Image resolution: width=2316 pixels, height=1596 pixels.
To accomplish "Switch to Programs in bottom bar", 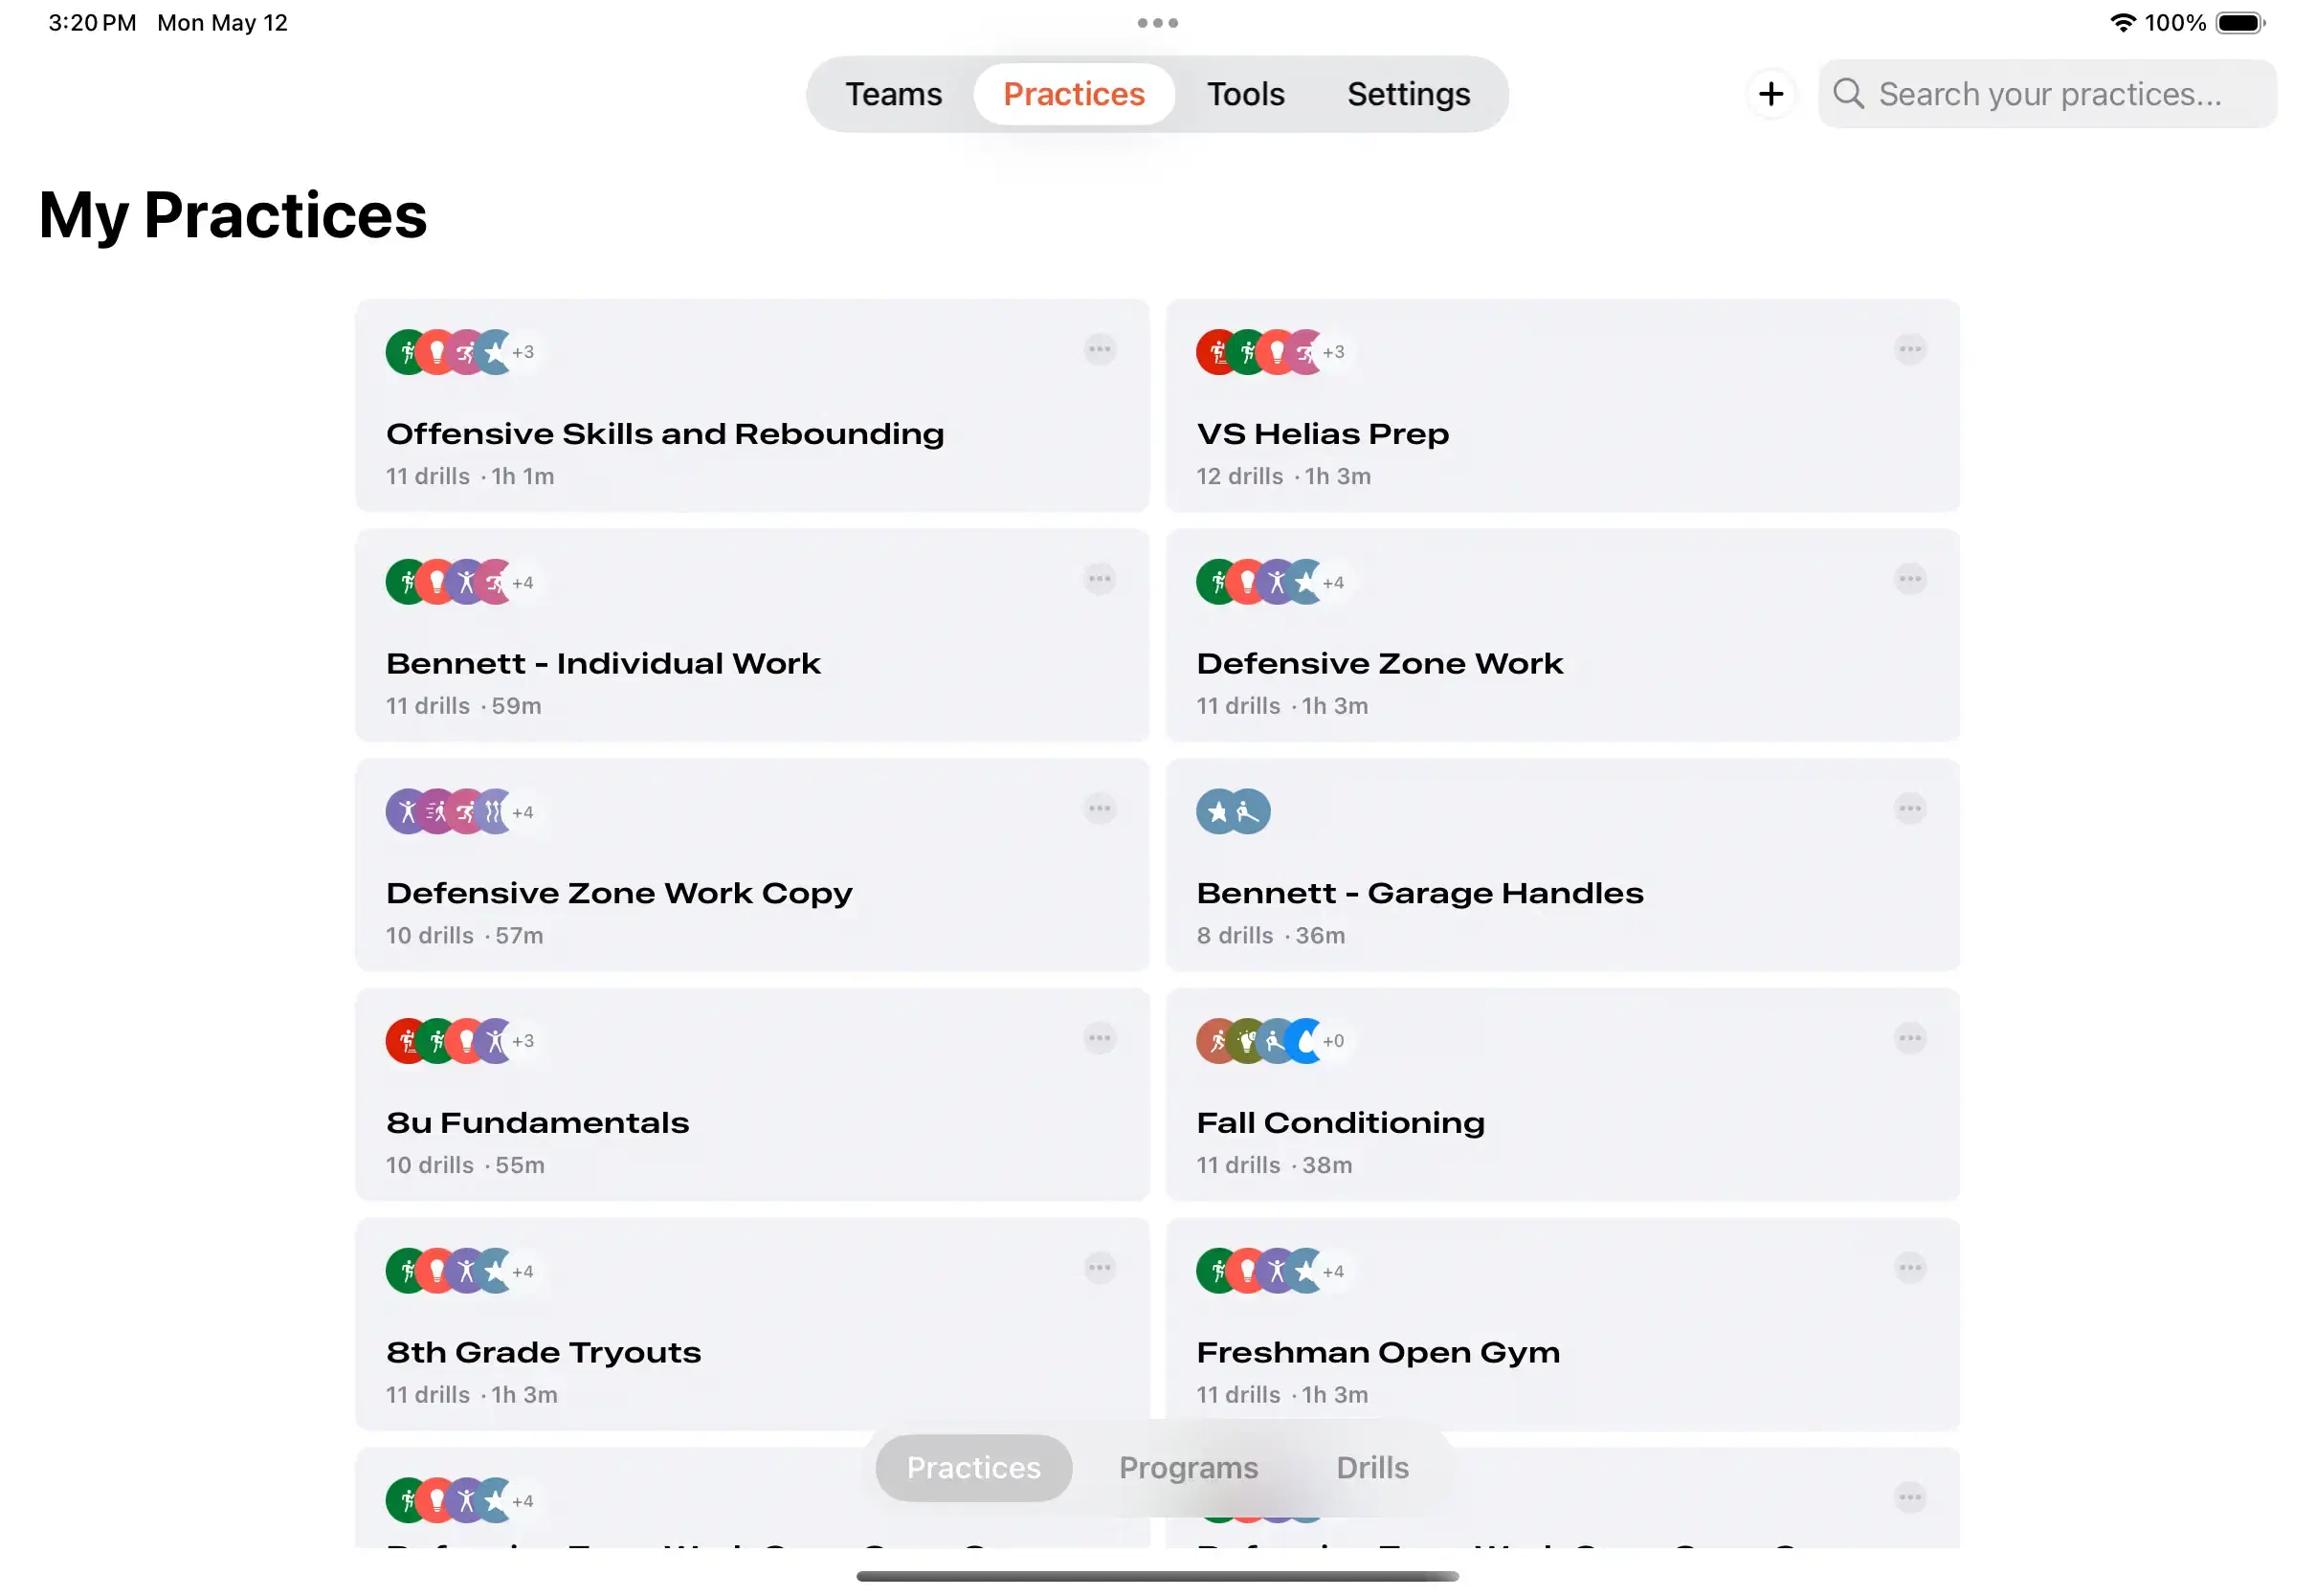I will coord(1188,1467).
